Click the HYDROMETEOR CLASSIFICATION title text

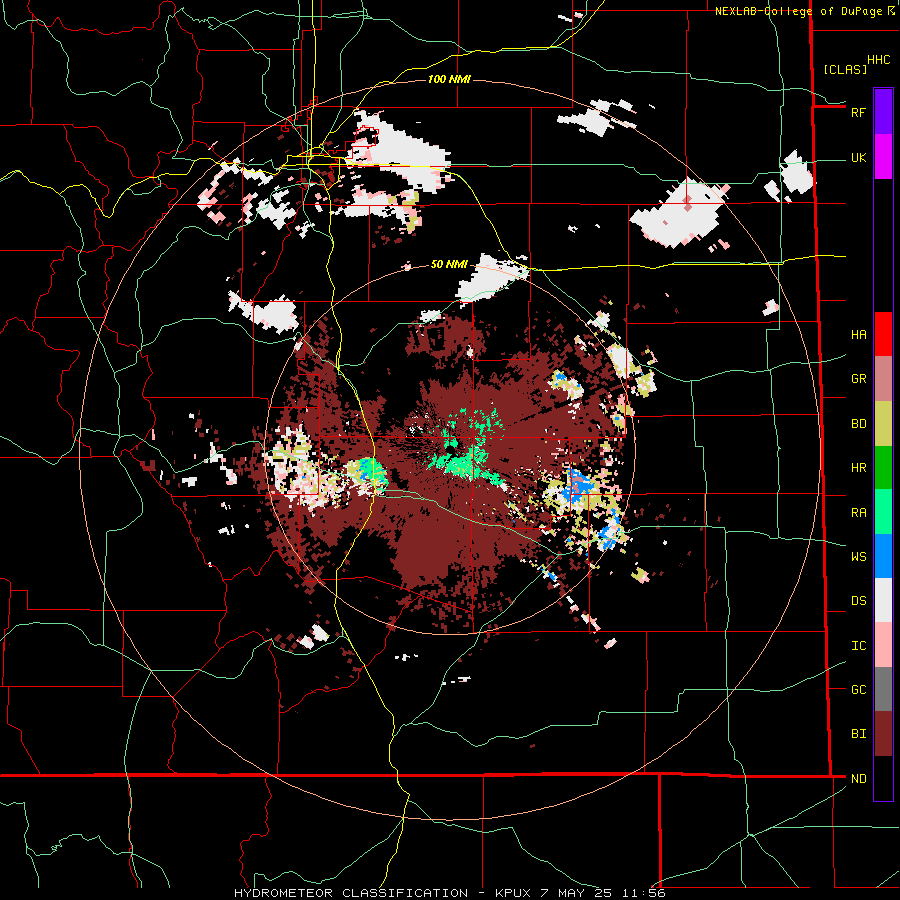click(x=351, y=893)
